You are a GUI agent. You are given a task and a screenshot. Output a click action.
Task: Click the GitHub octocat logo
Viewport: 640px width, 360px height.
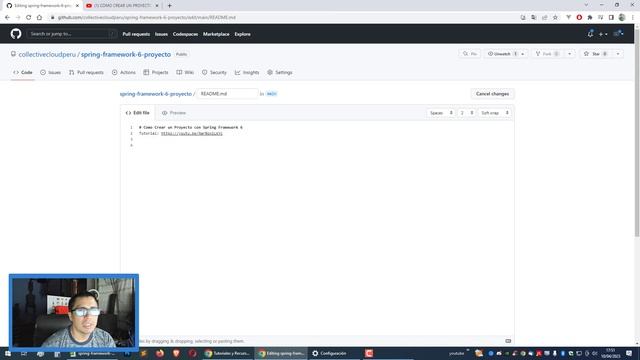(16, 34)
